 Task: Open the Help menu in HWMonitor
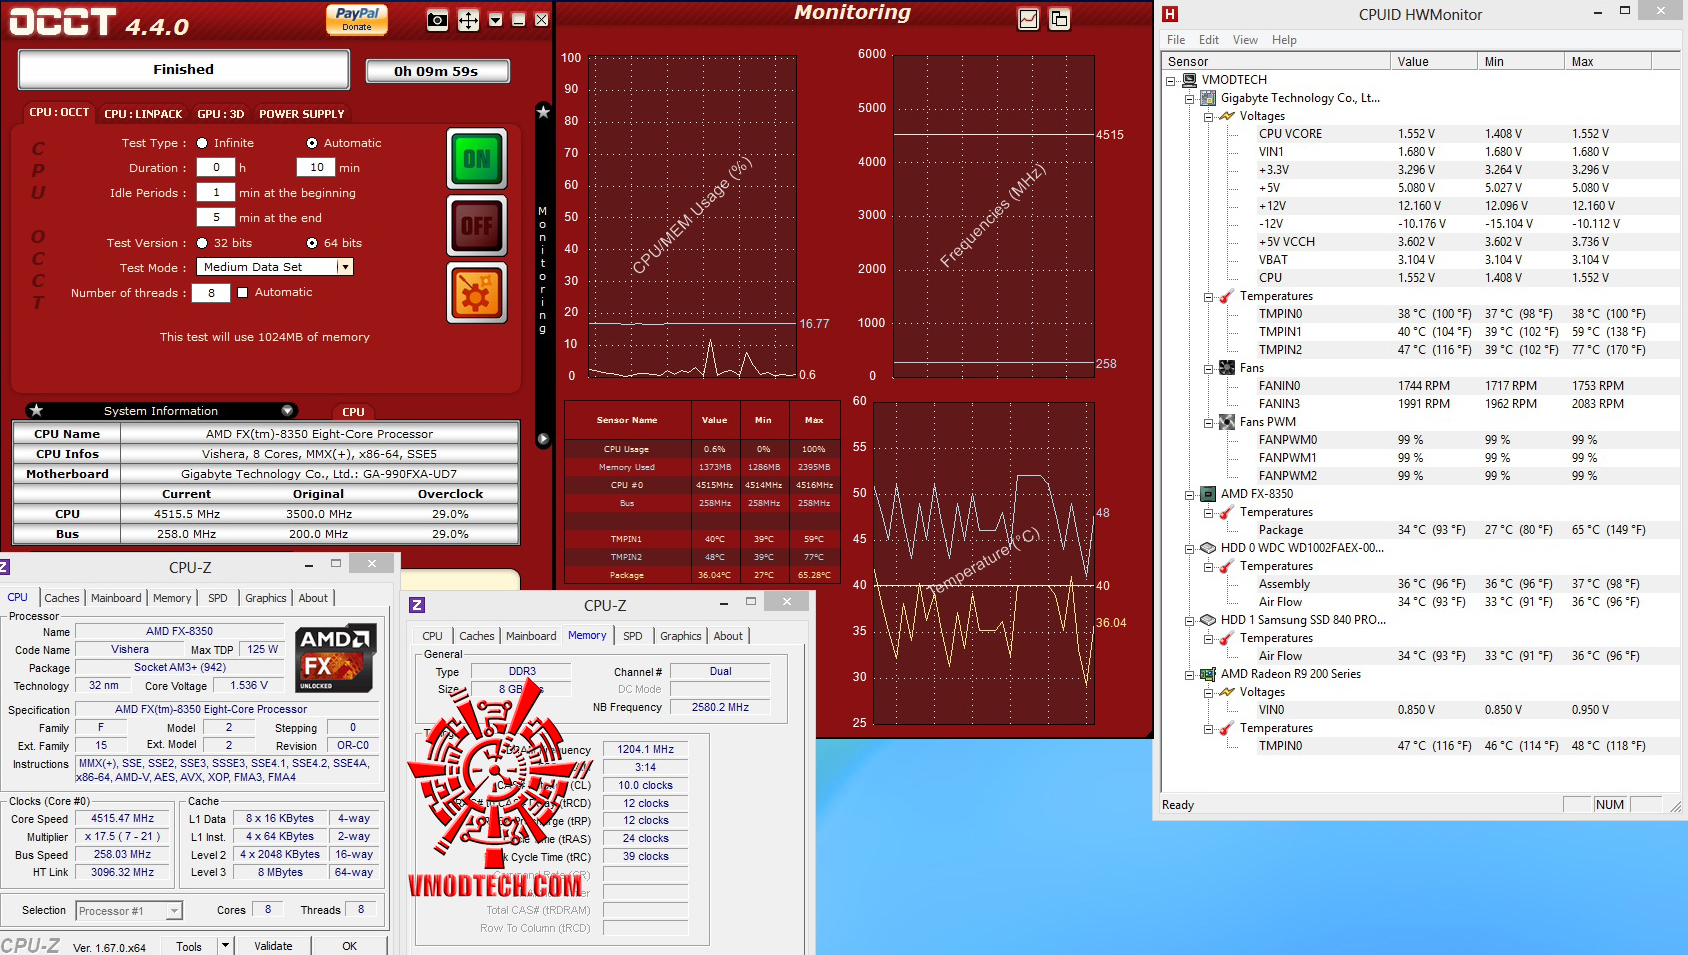pyautogui.click(x=1284, y=40)
